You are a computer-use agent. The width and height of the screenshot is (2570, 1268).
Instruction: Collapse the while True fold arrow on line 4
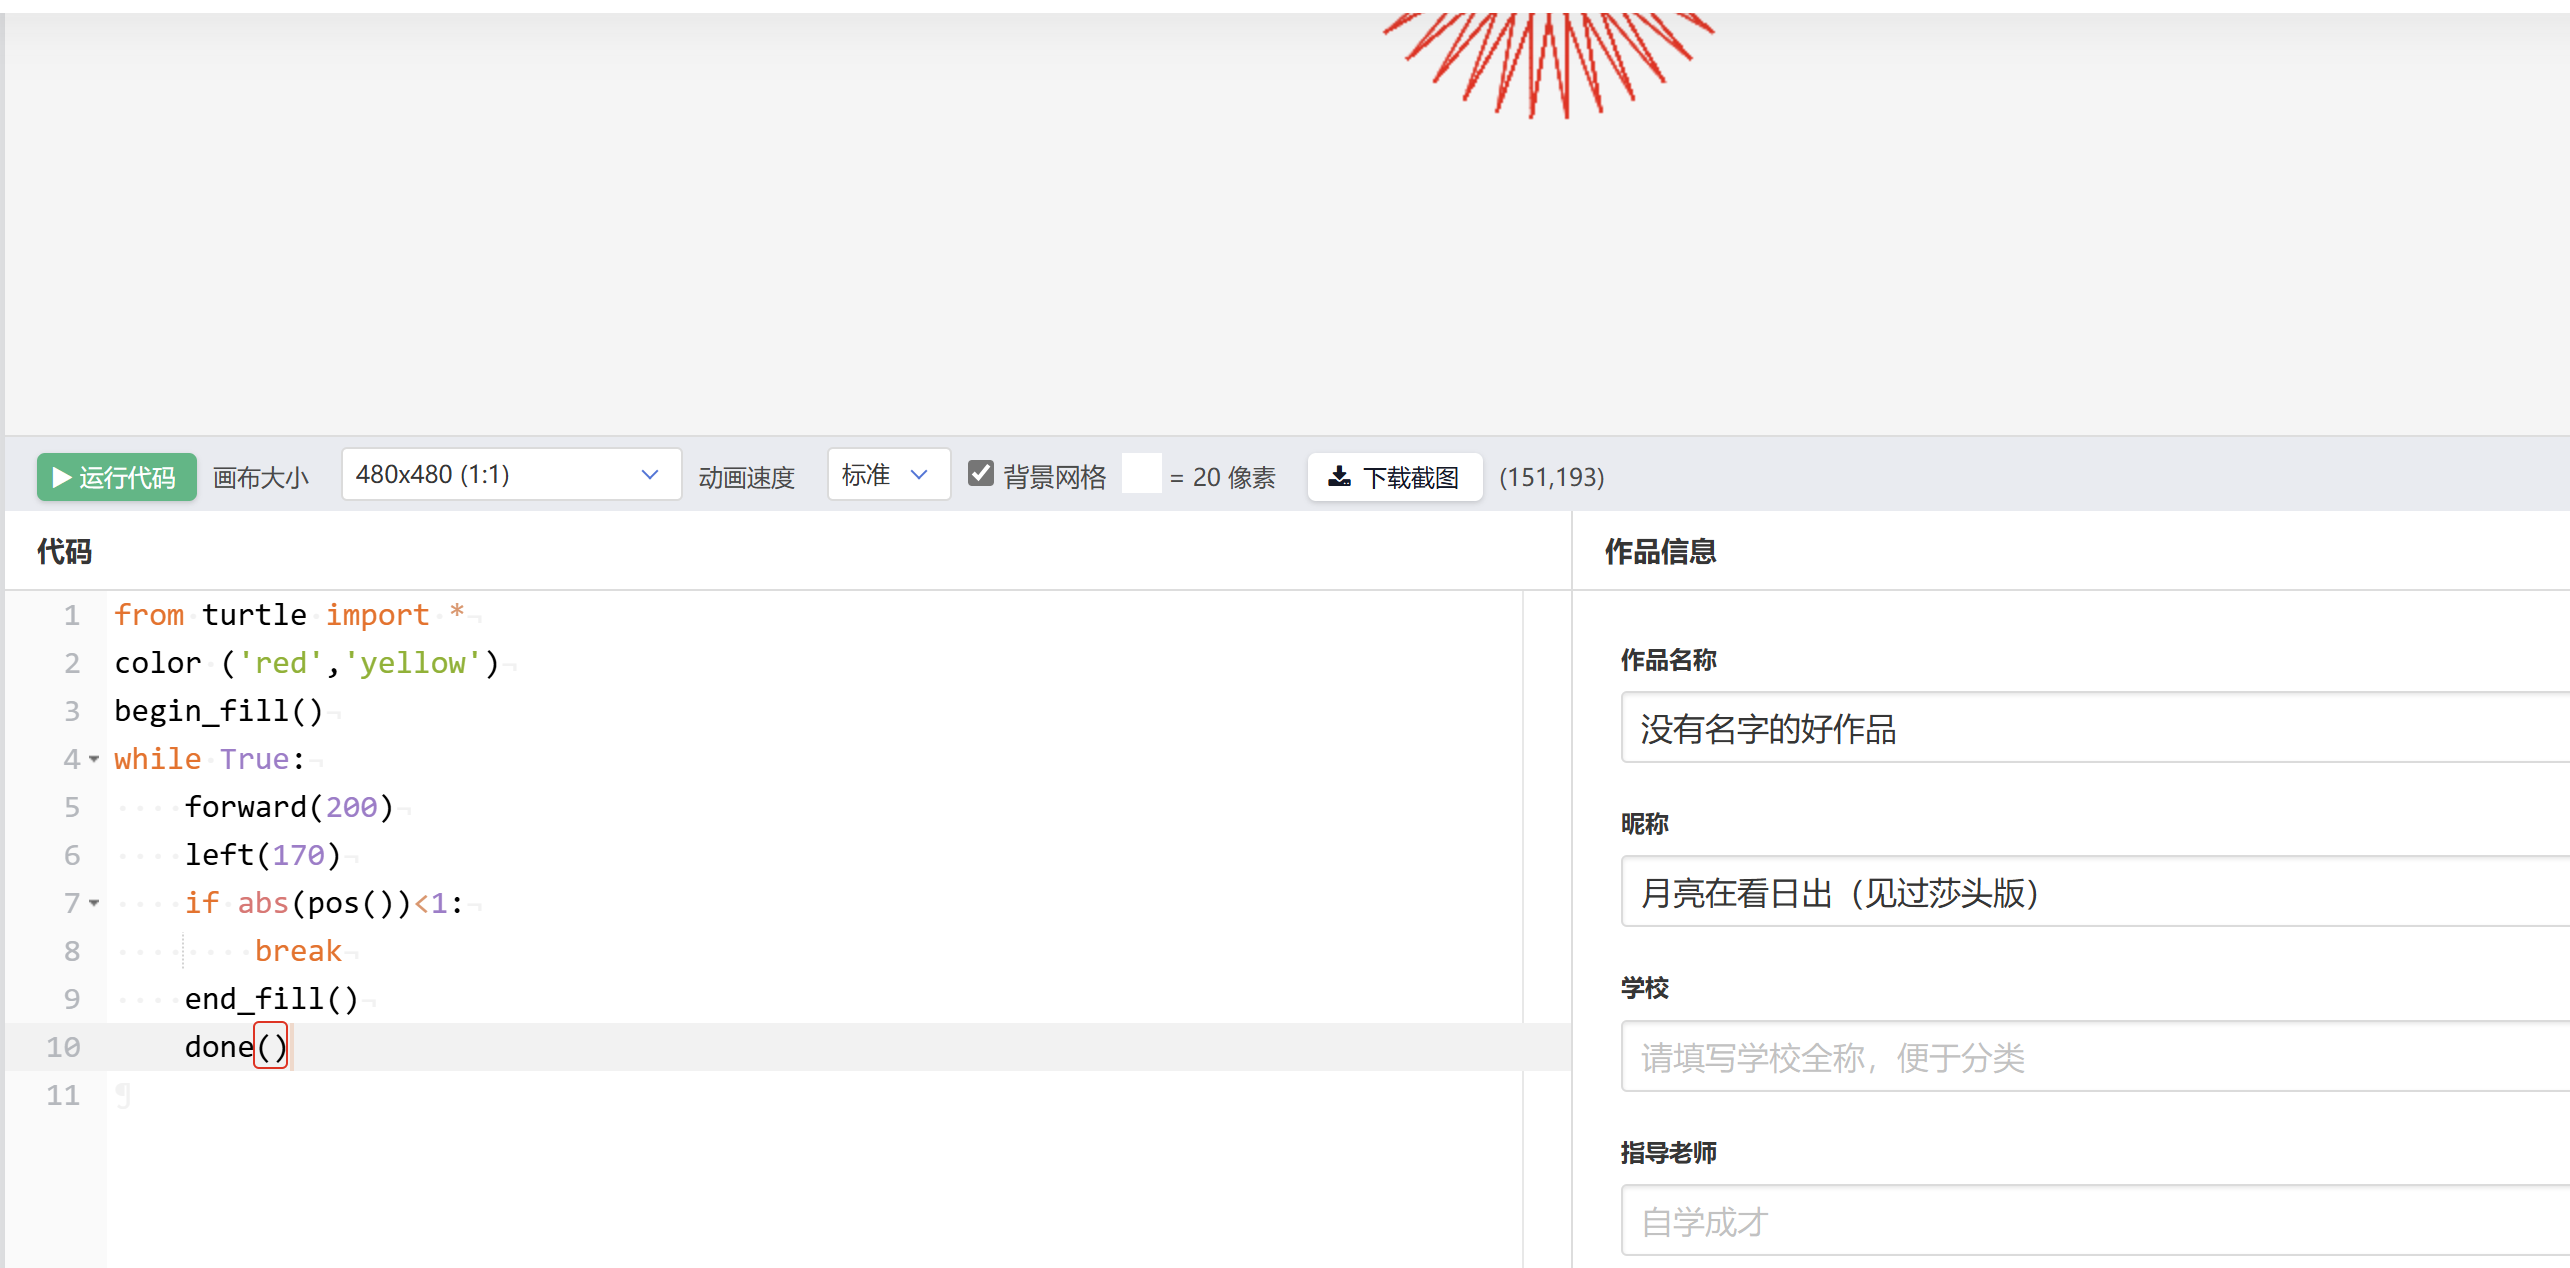[x=94, y=760]
